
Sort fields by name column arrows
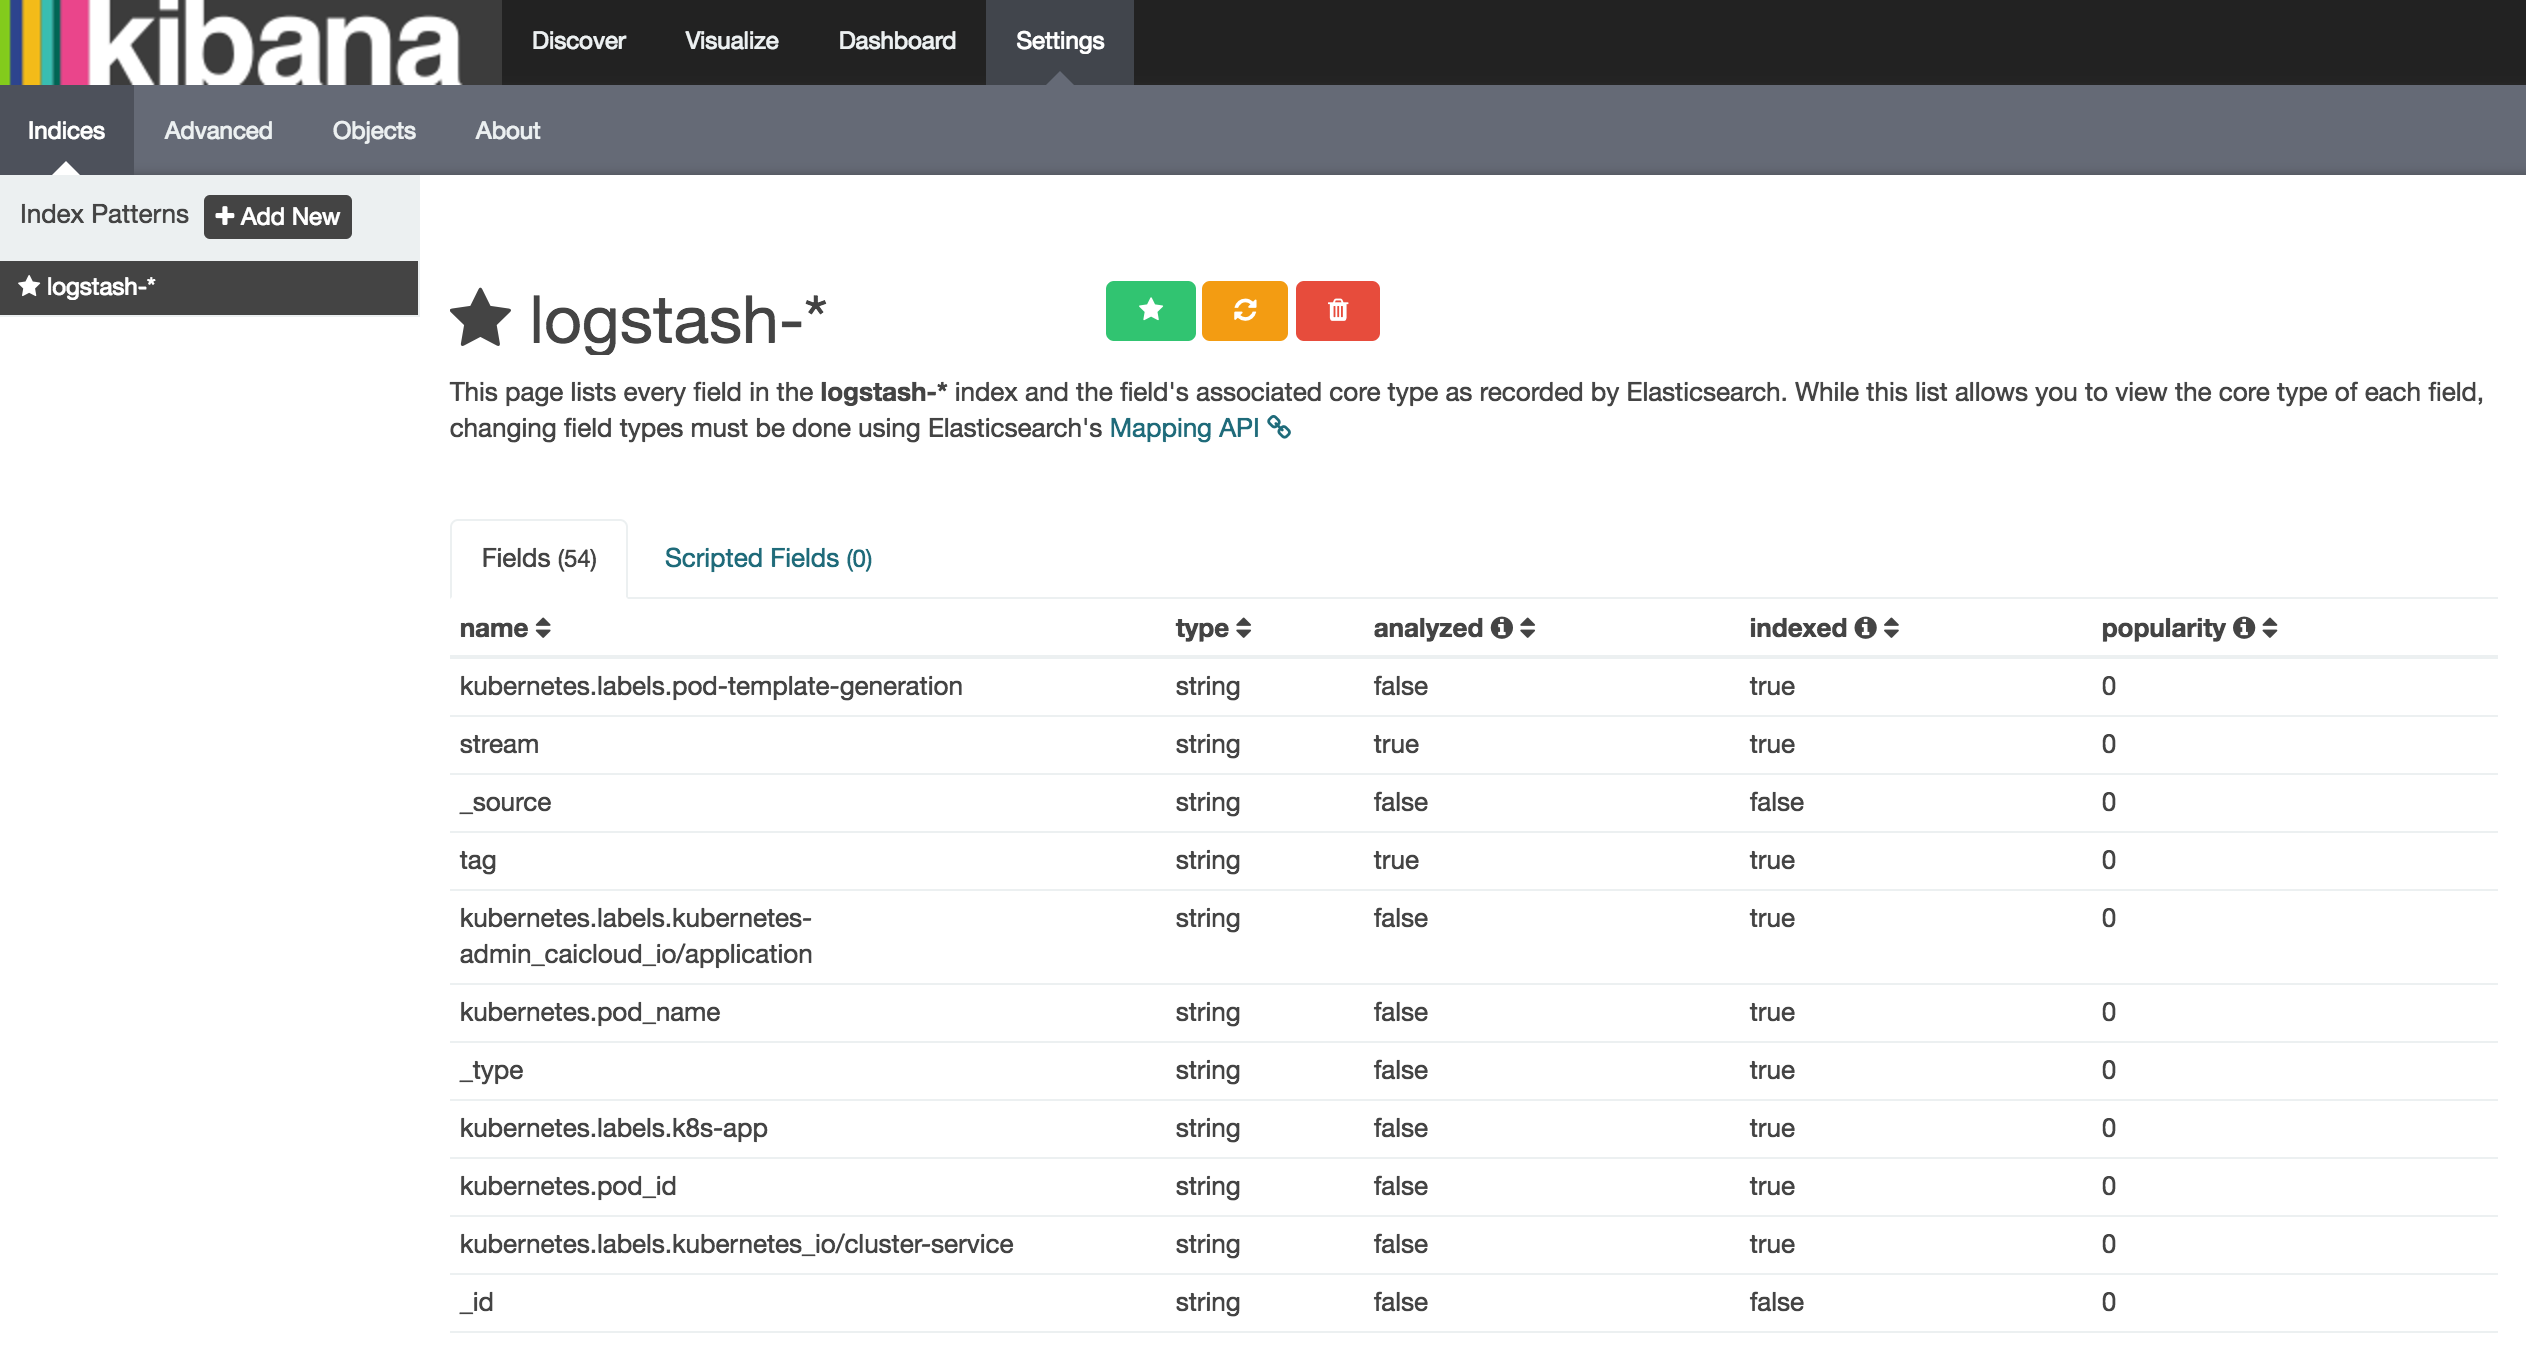[543, 628]
